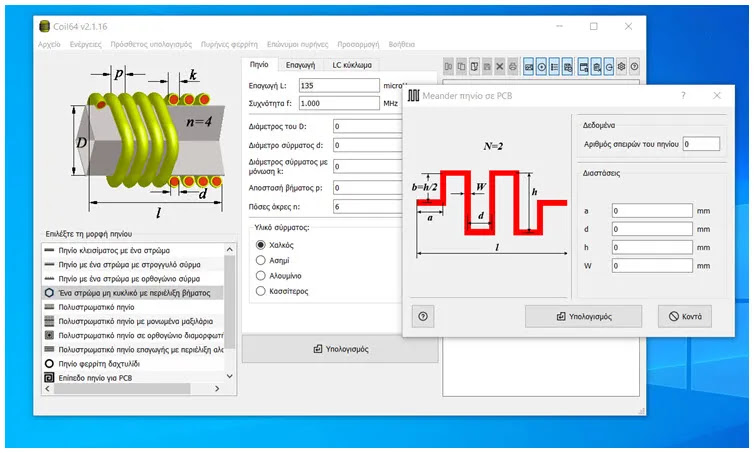Click the two-pages copy toolbar icon
Image resolution: width=754 pixels, height=453 pixels.
tap(461, 67)
